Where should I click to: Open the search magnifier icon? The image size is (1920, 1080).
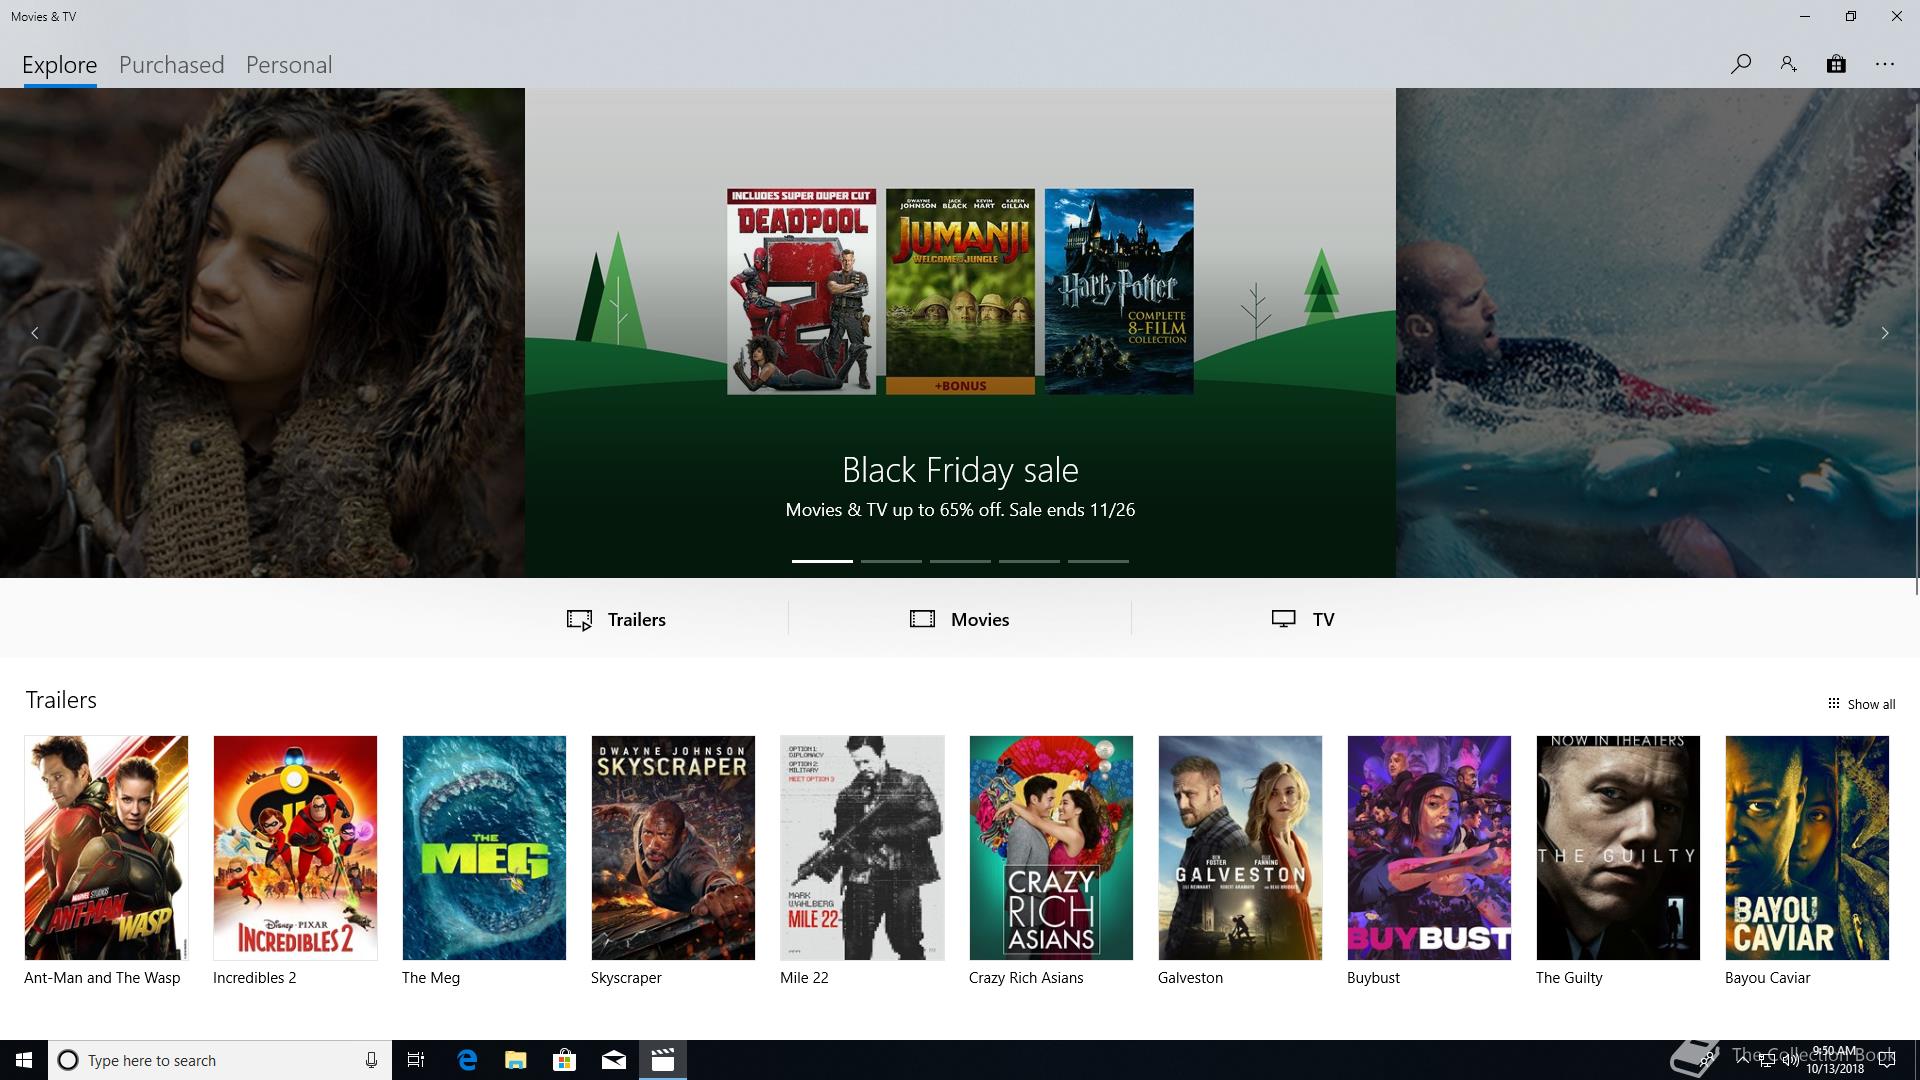[1740, 64]
